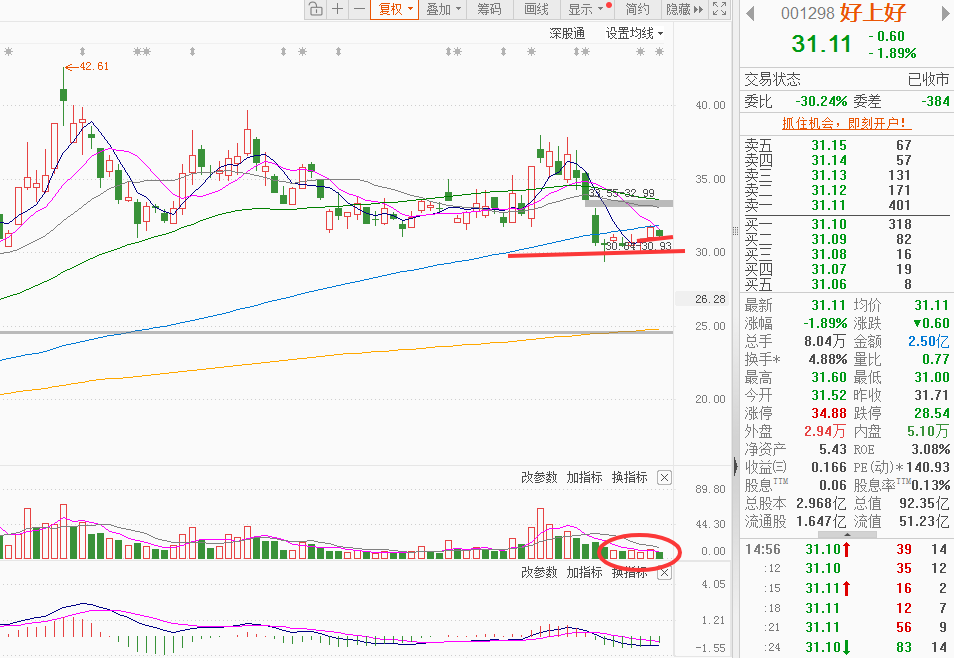Go to previous stock arrow
Viewport: 954px width, 658px height.
click(750, 13)
